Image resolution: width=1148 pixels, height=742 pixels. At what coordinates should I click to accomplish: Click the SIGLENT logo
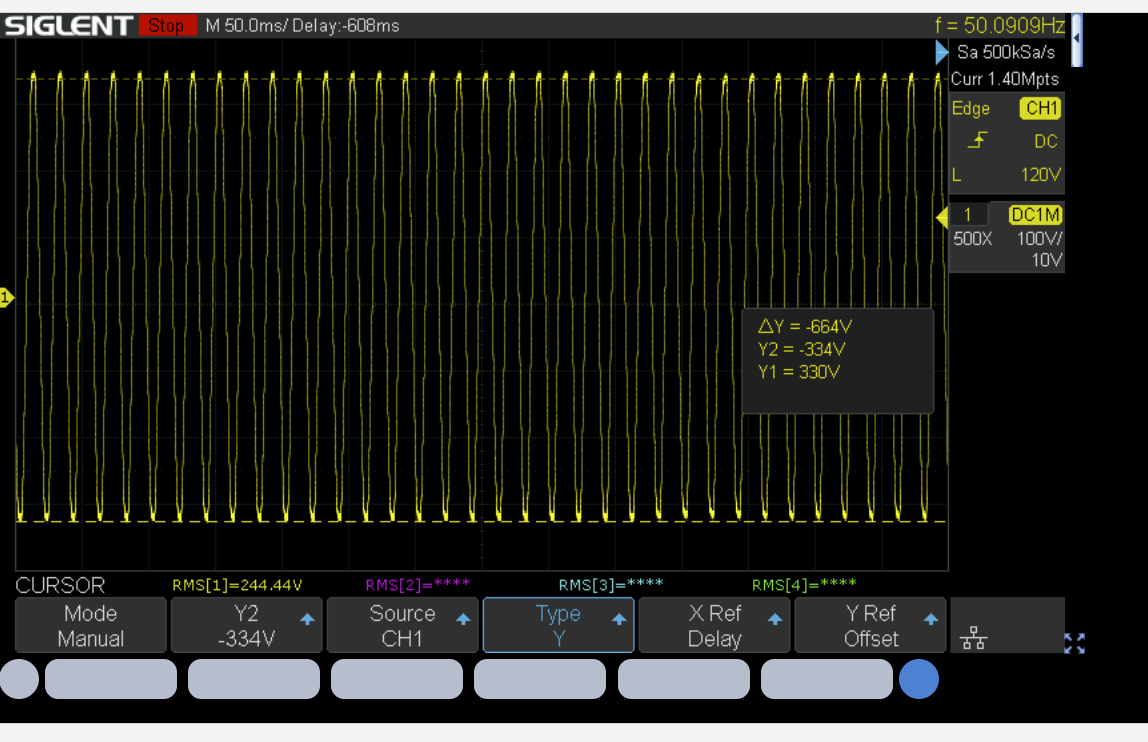click(x=69, y=26)
